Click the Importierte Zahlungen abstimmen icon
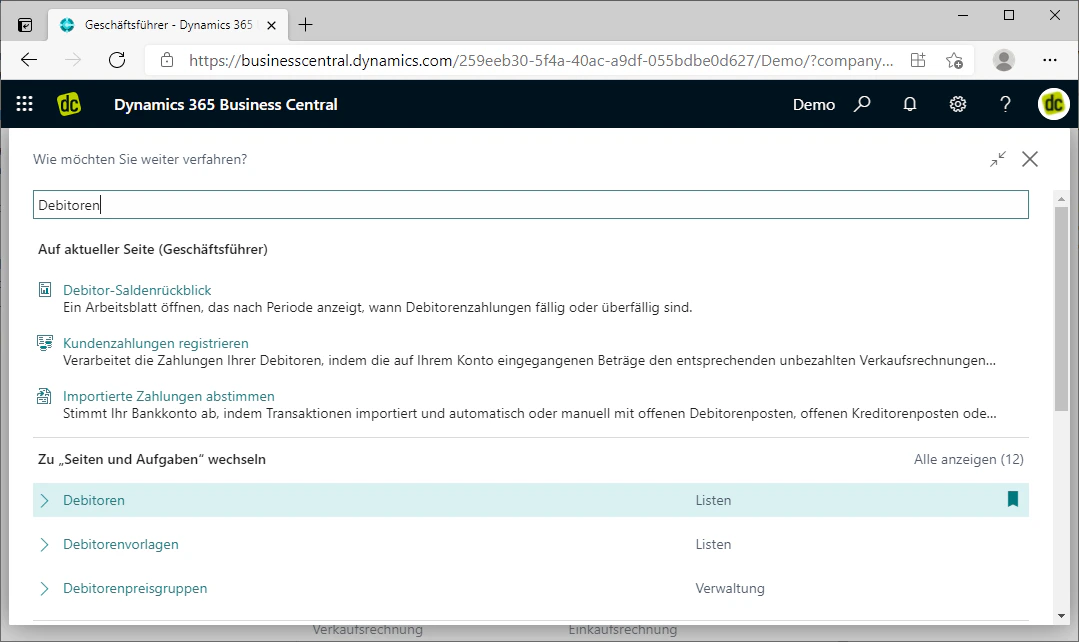 point(44,396)
